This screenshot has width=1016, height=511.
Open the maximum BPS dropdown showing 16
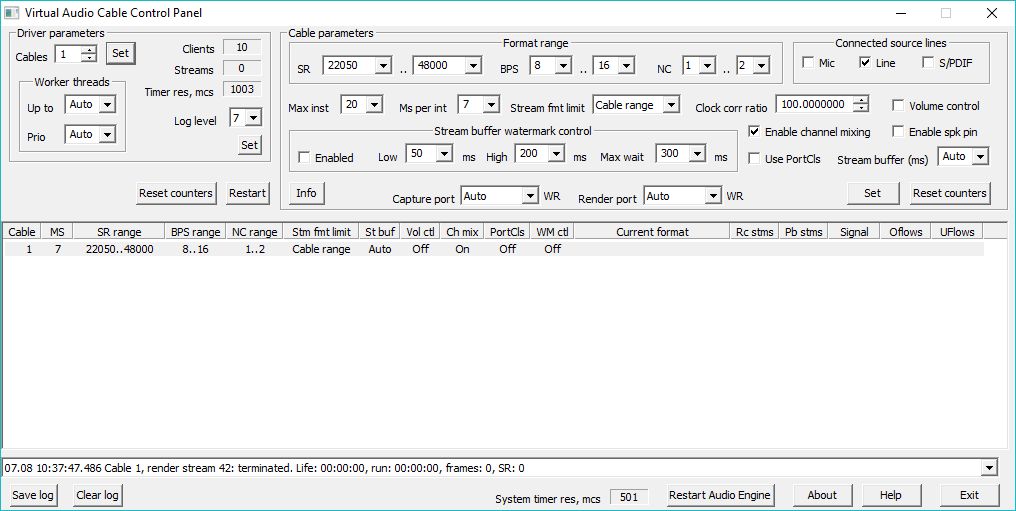626,65
